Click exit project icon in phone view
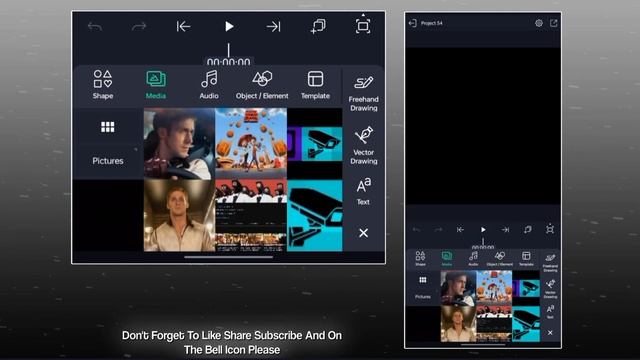Screen dimensions: 640x360 click(413, 23)
